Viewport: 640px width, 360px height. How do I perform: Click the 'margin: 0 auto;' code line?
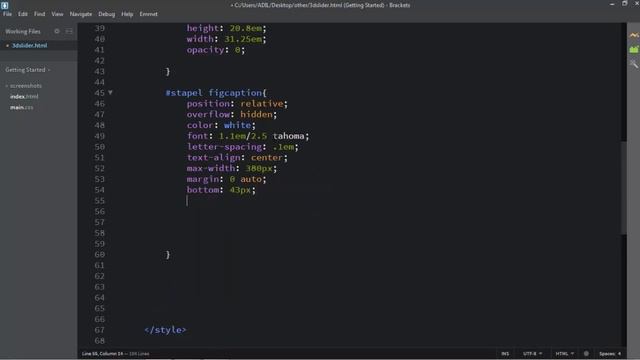click(x=227, y=179)
